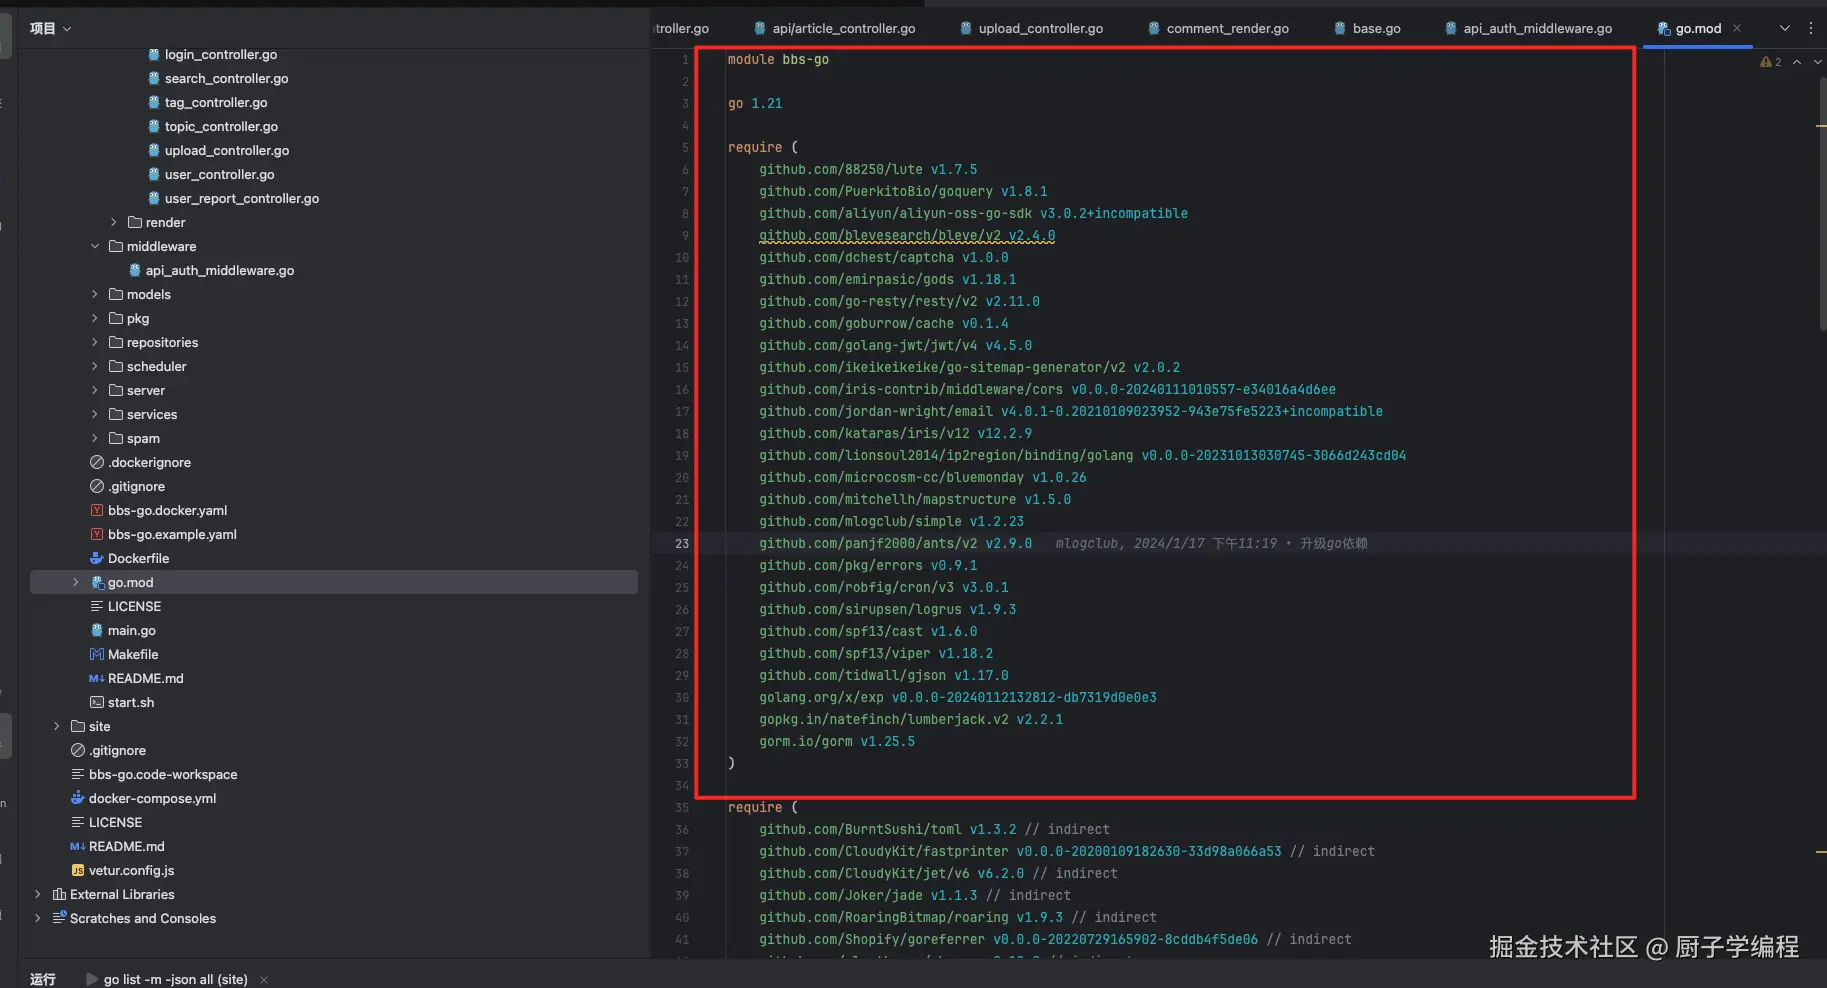Click the start.sh shell file icon
This screenshot has width=1827, height=988.
(x=97, y=702)
